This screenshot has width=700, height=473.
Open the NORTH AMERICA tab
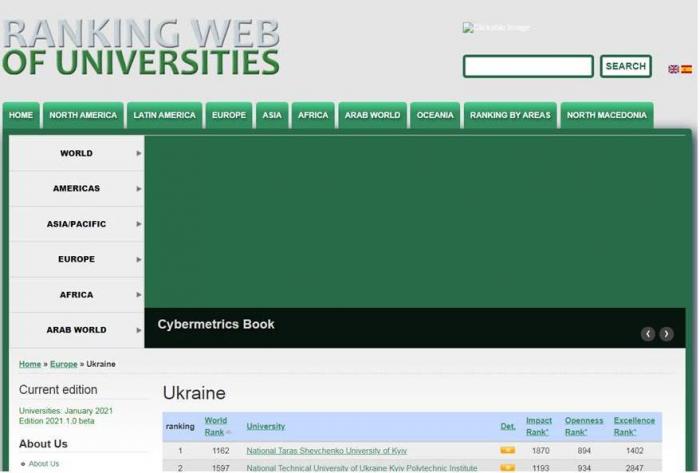coord(83,115)
